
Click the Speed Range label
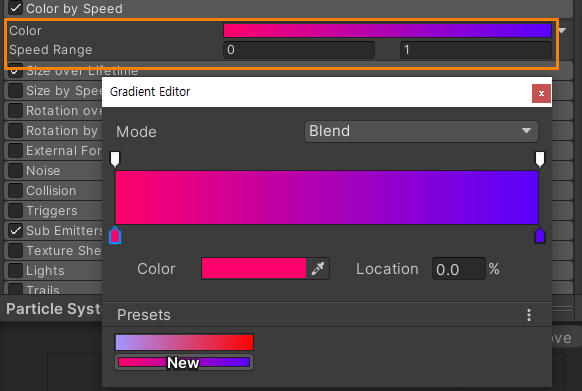pyautogui.click(x=51, y=50)
